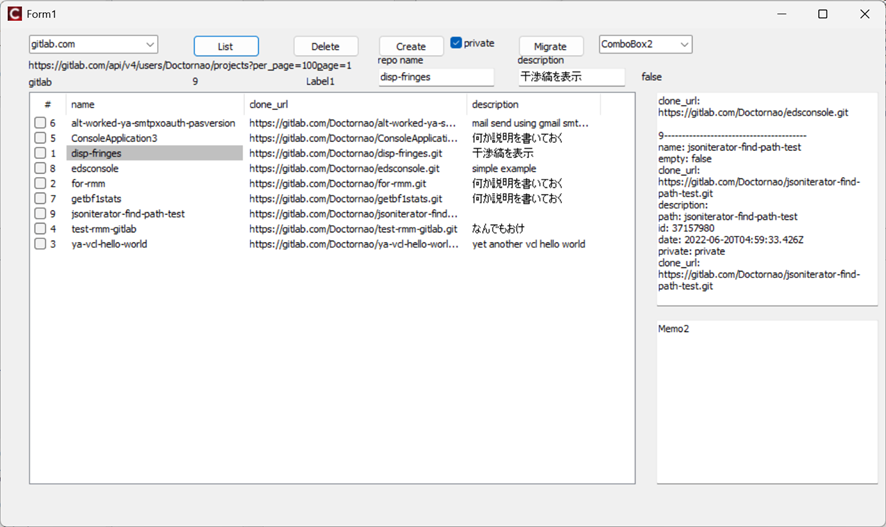This screenshot has width=886, height=527.
Task: Click the memo showing jsoniterator-find-path-test details
Action: click(x=767, y=199)
